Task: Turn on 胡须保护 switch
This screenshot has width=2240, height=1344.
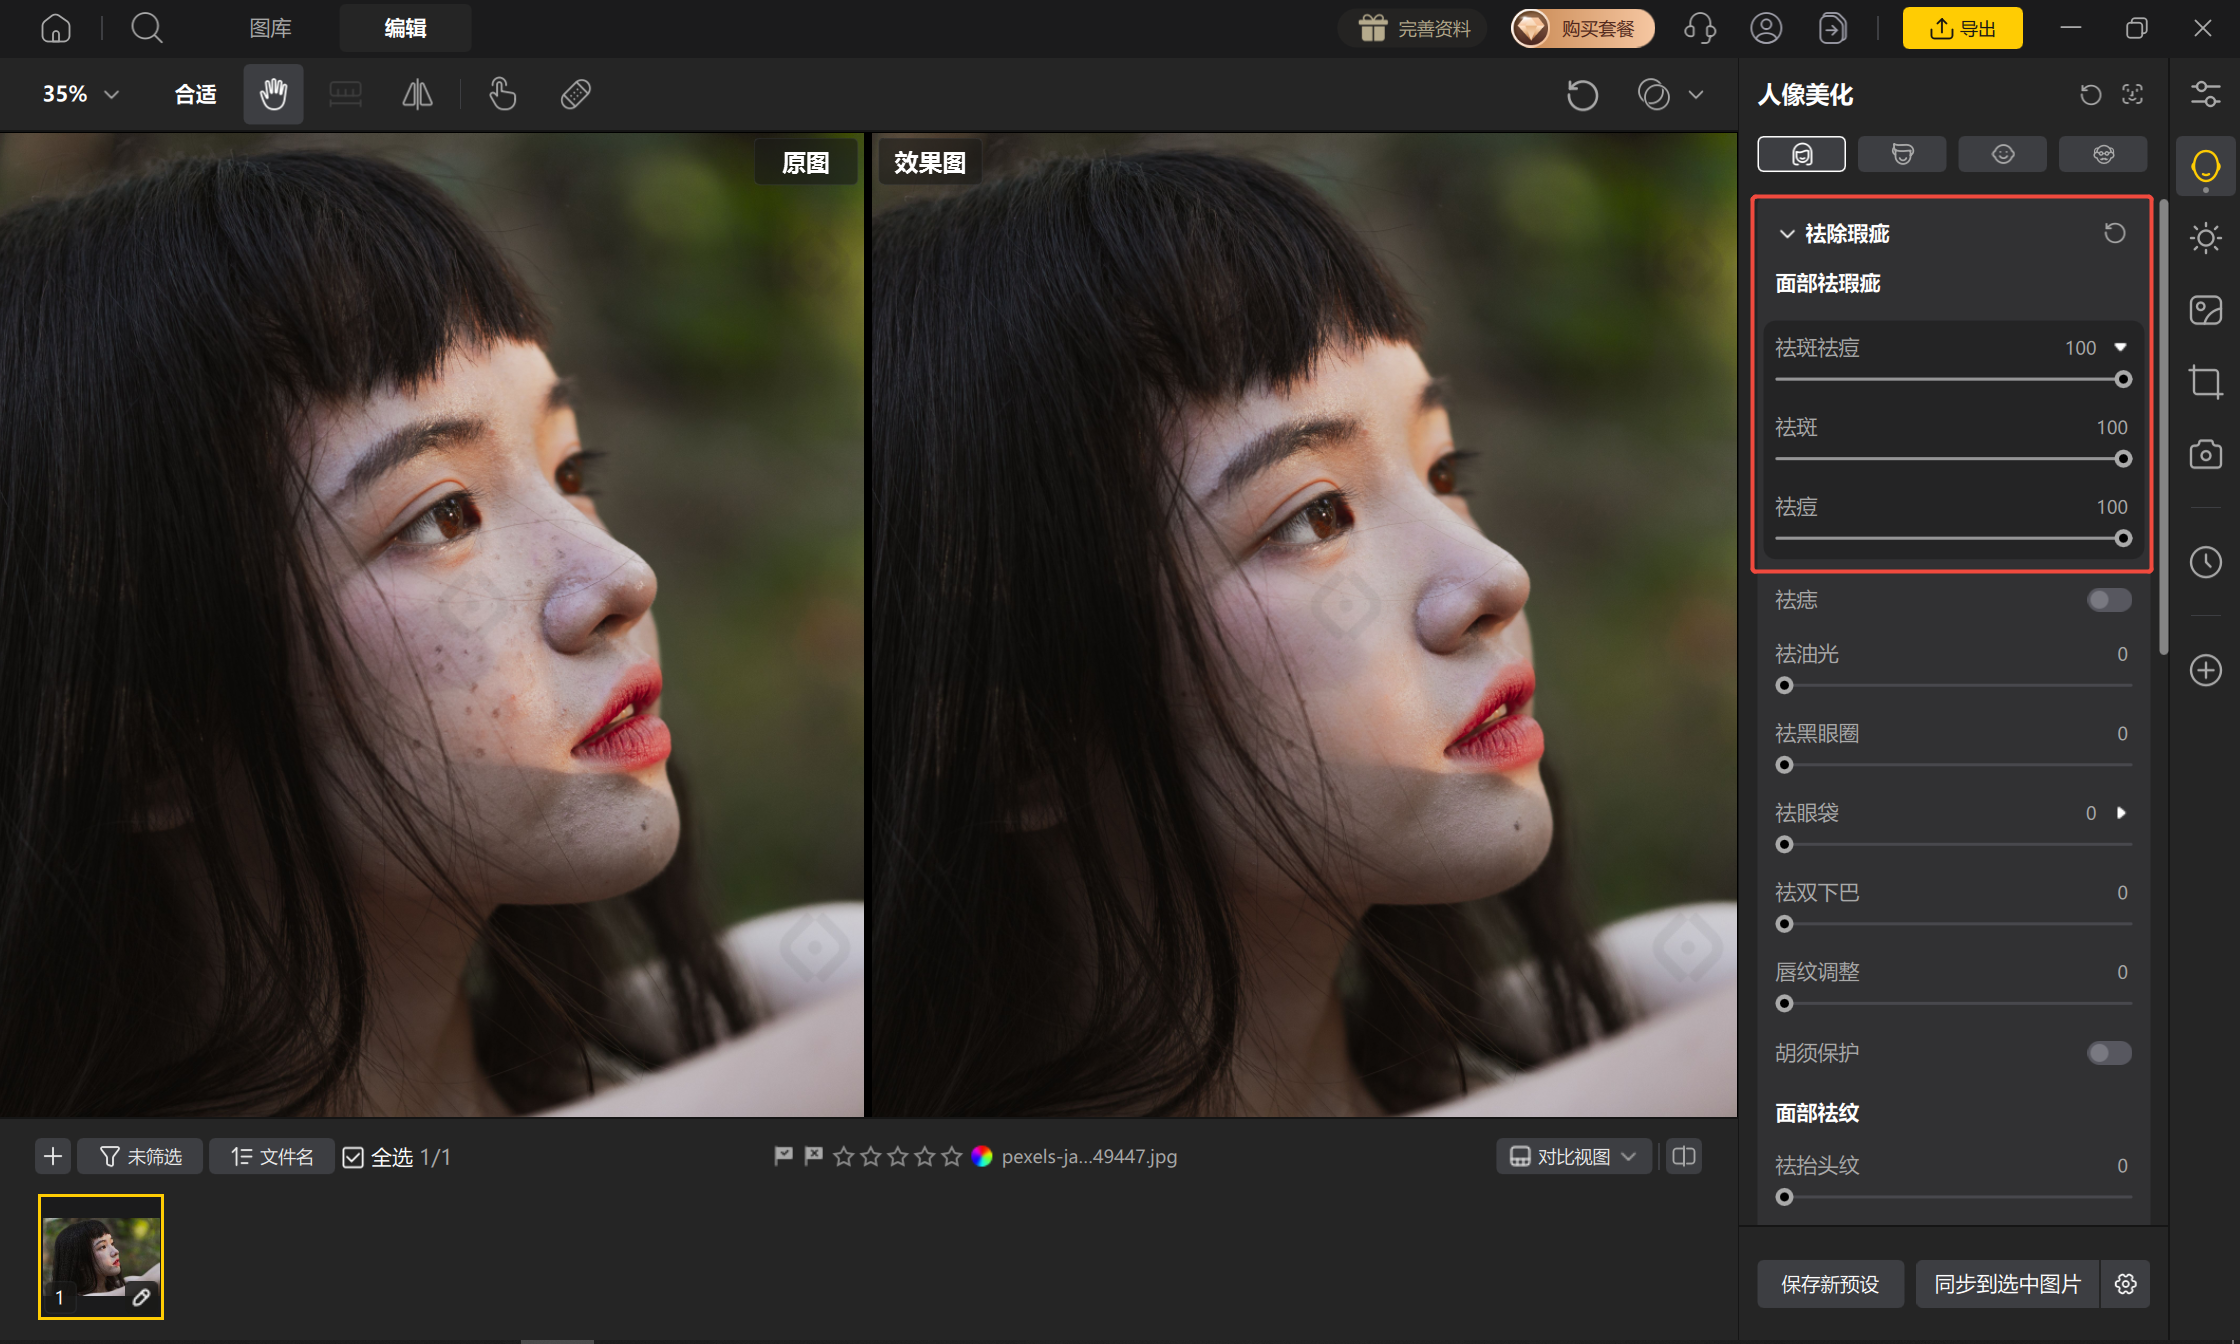Action: pos(2109,1053)
